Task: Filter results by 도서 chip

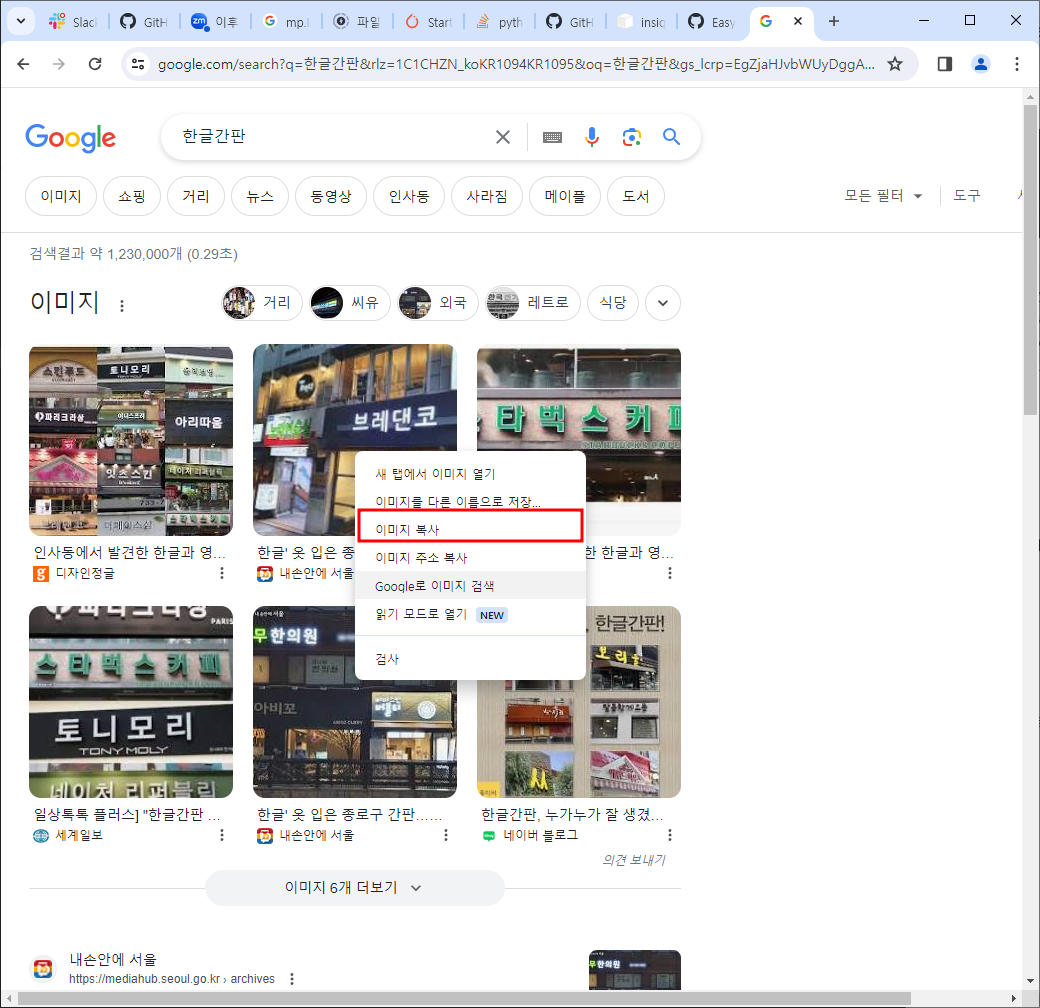Action: click(x=635, y=196)
